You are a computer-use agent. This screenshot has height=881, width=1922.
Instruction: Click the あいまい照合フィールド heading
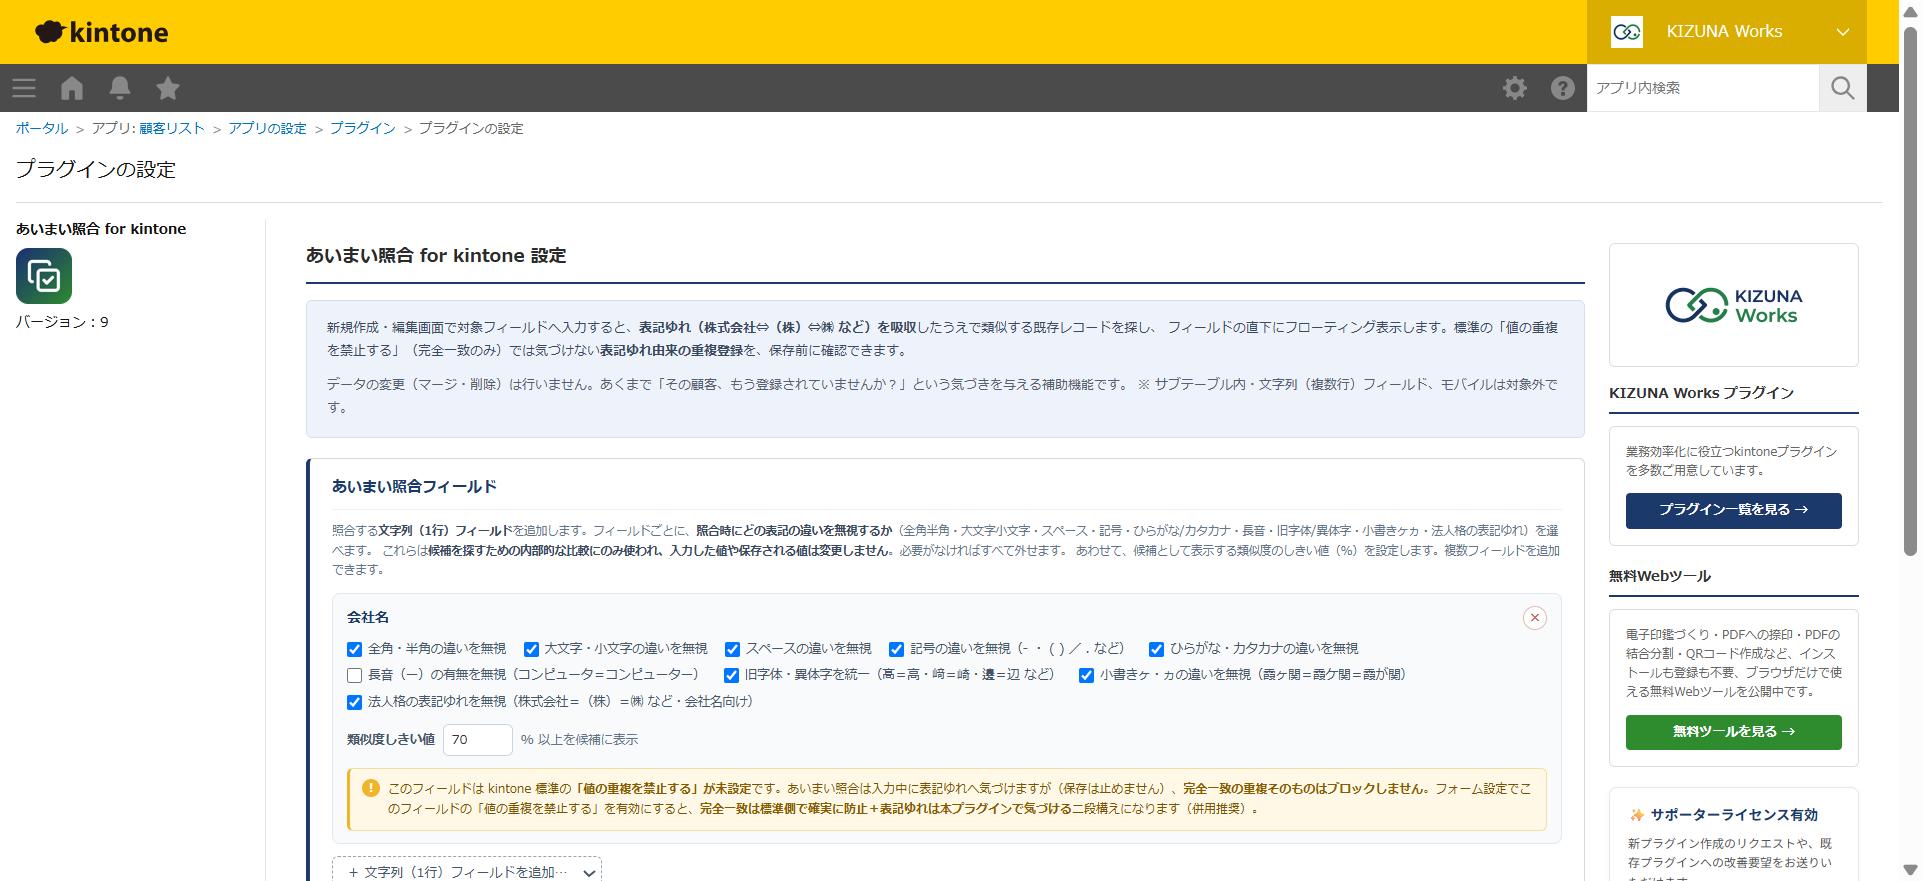(x=414, y=487)
